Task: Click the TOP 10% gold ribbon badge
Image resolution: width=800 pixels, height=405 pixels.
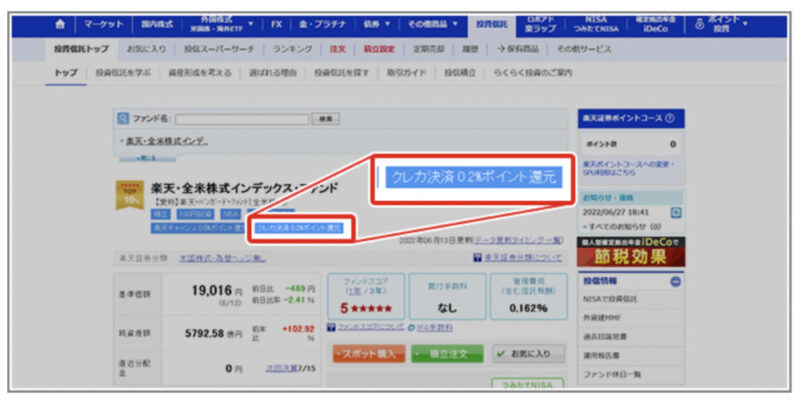Action: point(130,194)
